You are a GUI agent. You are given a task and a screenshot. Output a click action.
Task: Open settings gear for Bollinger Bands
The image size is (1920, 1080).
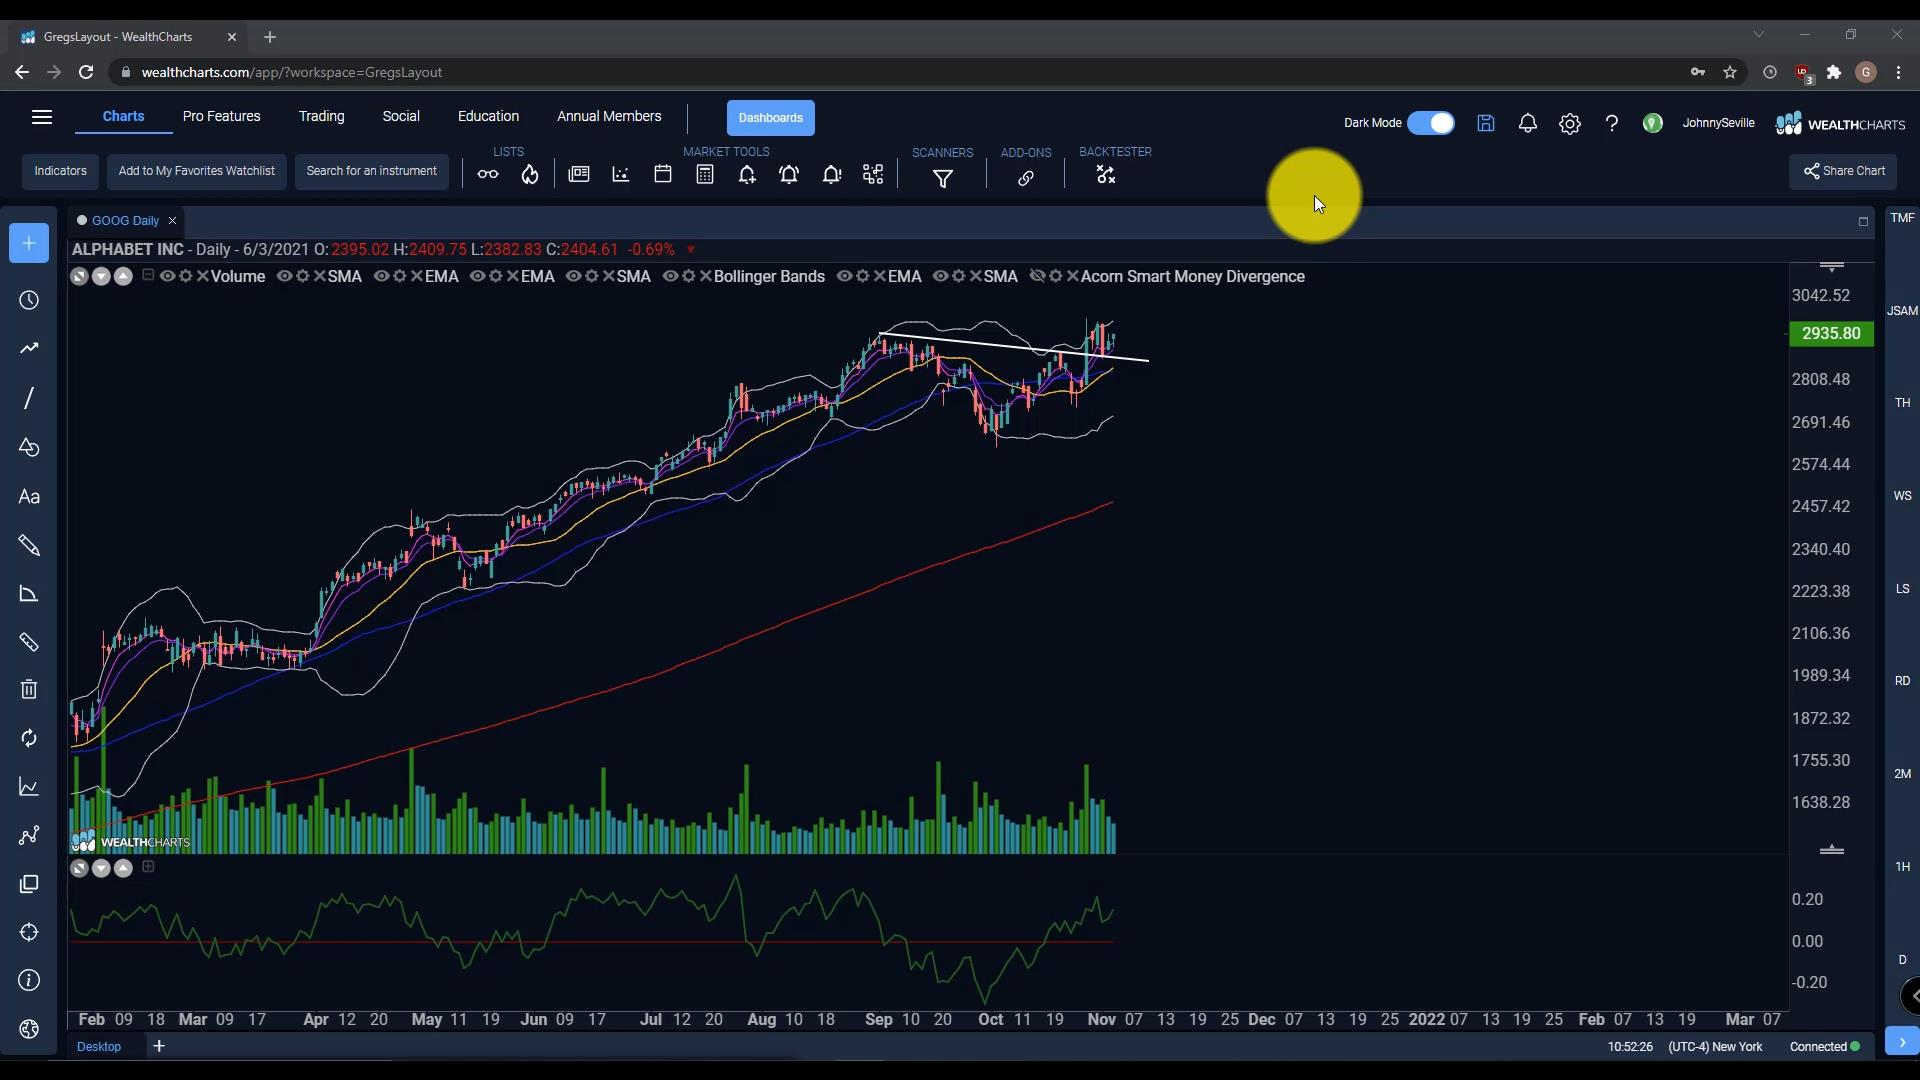click(x=688, y=276)
